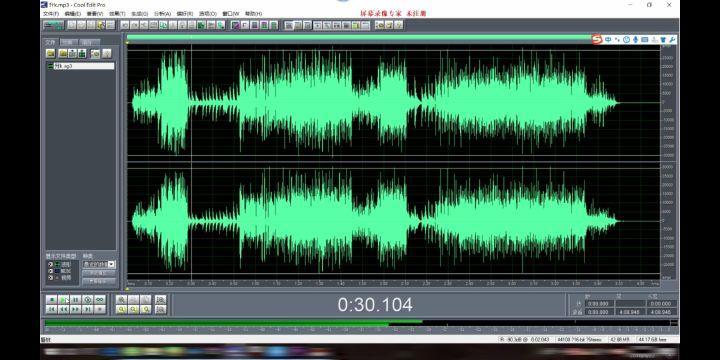The width and height of the screenshot is (720, 360).
Task: Stop playback with the Stop button
Action: (x=52, y=300)
